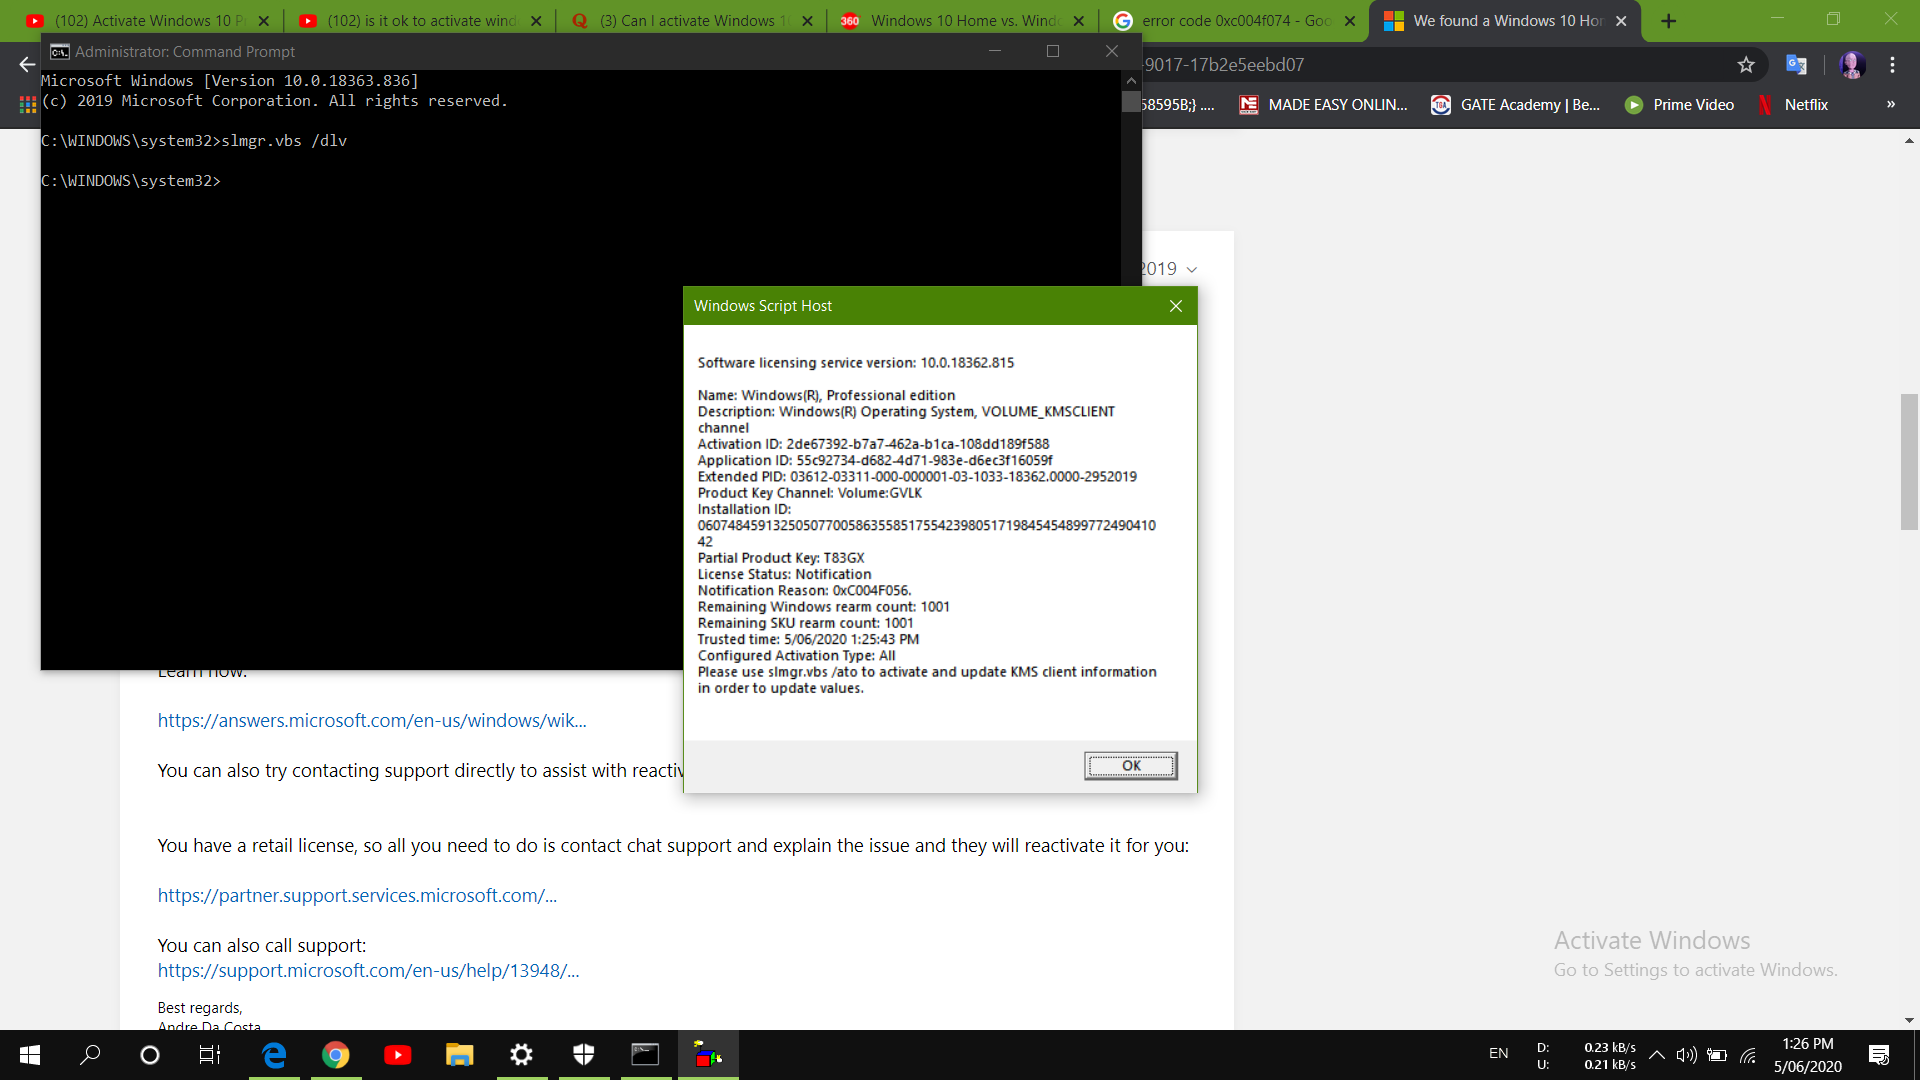Switch to 'Activate Windows 10' YouTube tab
Screen dimensions: 1920x1080
(x=147, y=21)
